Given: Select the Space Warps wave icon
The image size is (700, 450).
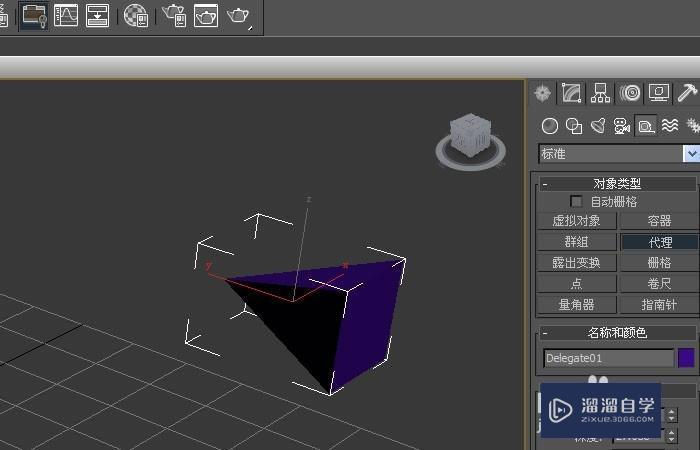Looking at the screenshot, I should 670,126.
